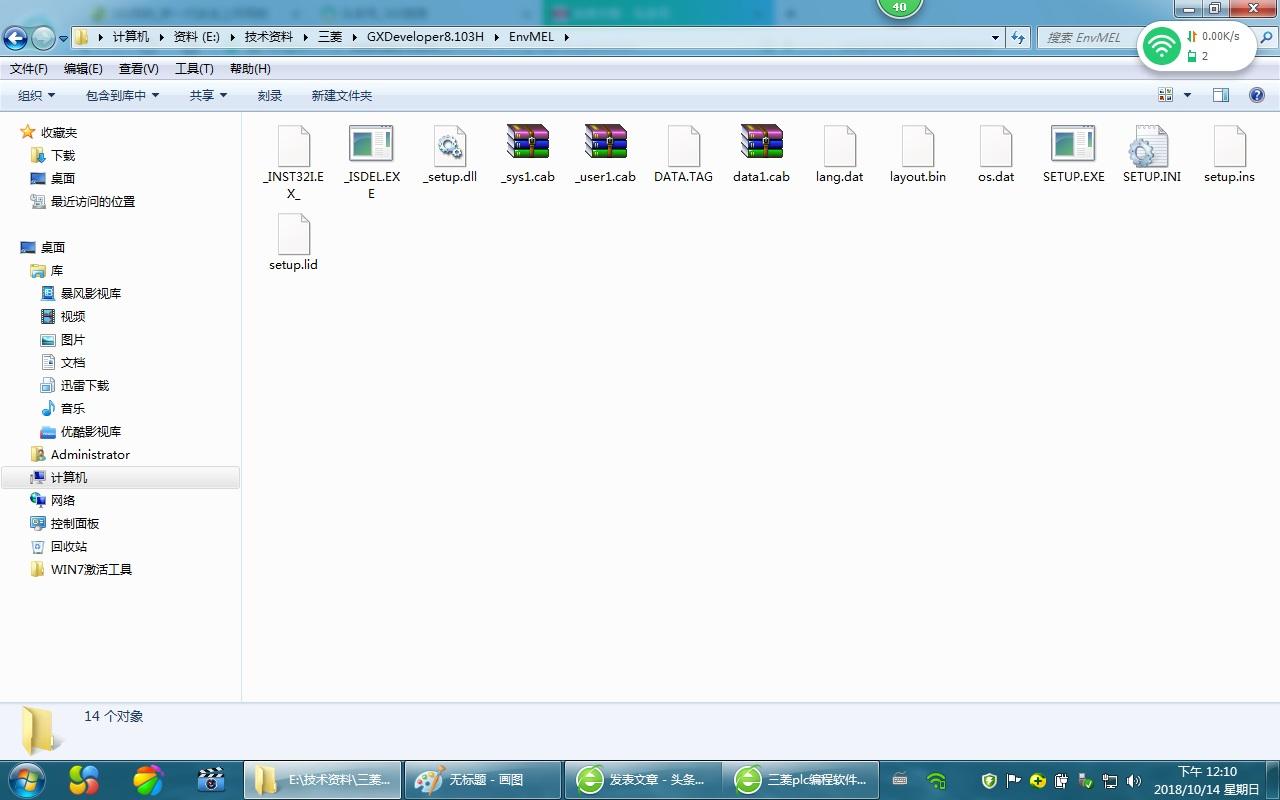
Task: Select the _setup.dll file icon
Action: coord(449,146)
